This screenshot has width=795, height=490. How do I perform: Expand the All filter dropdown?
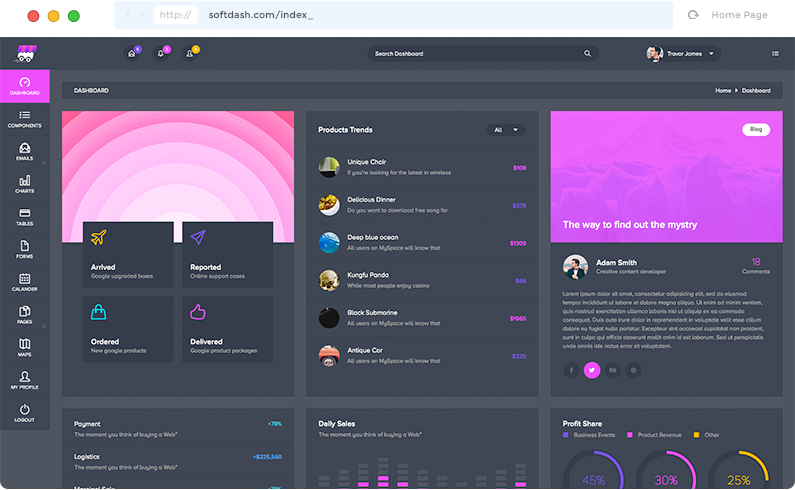506,130
